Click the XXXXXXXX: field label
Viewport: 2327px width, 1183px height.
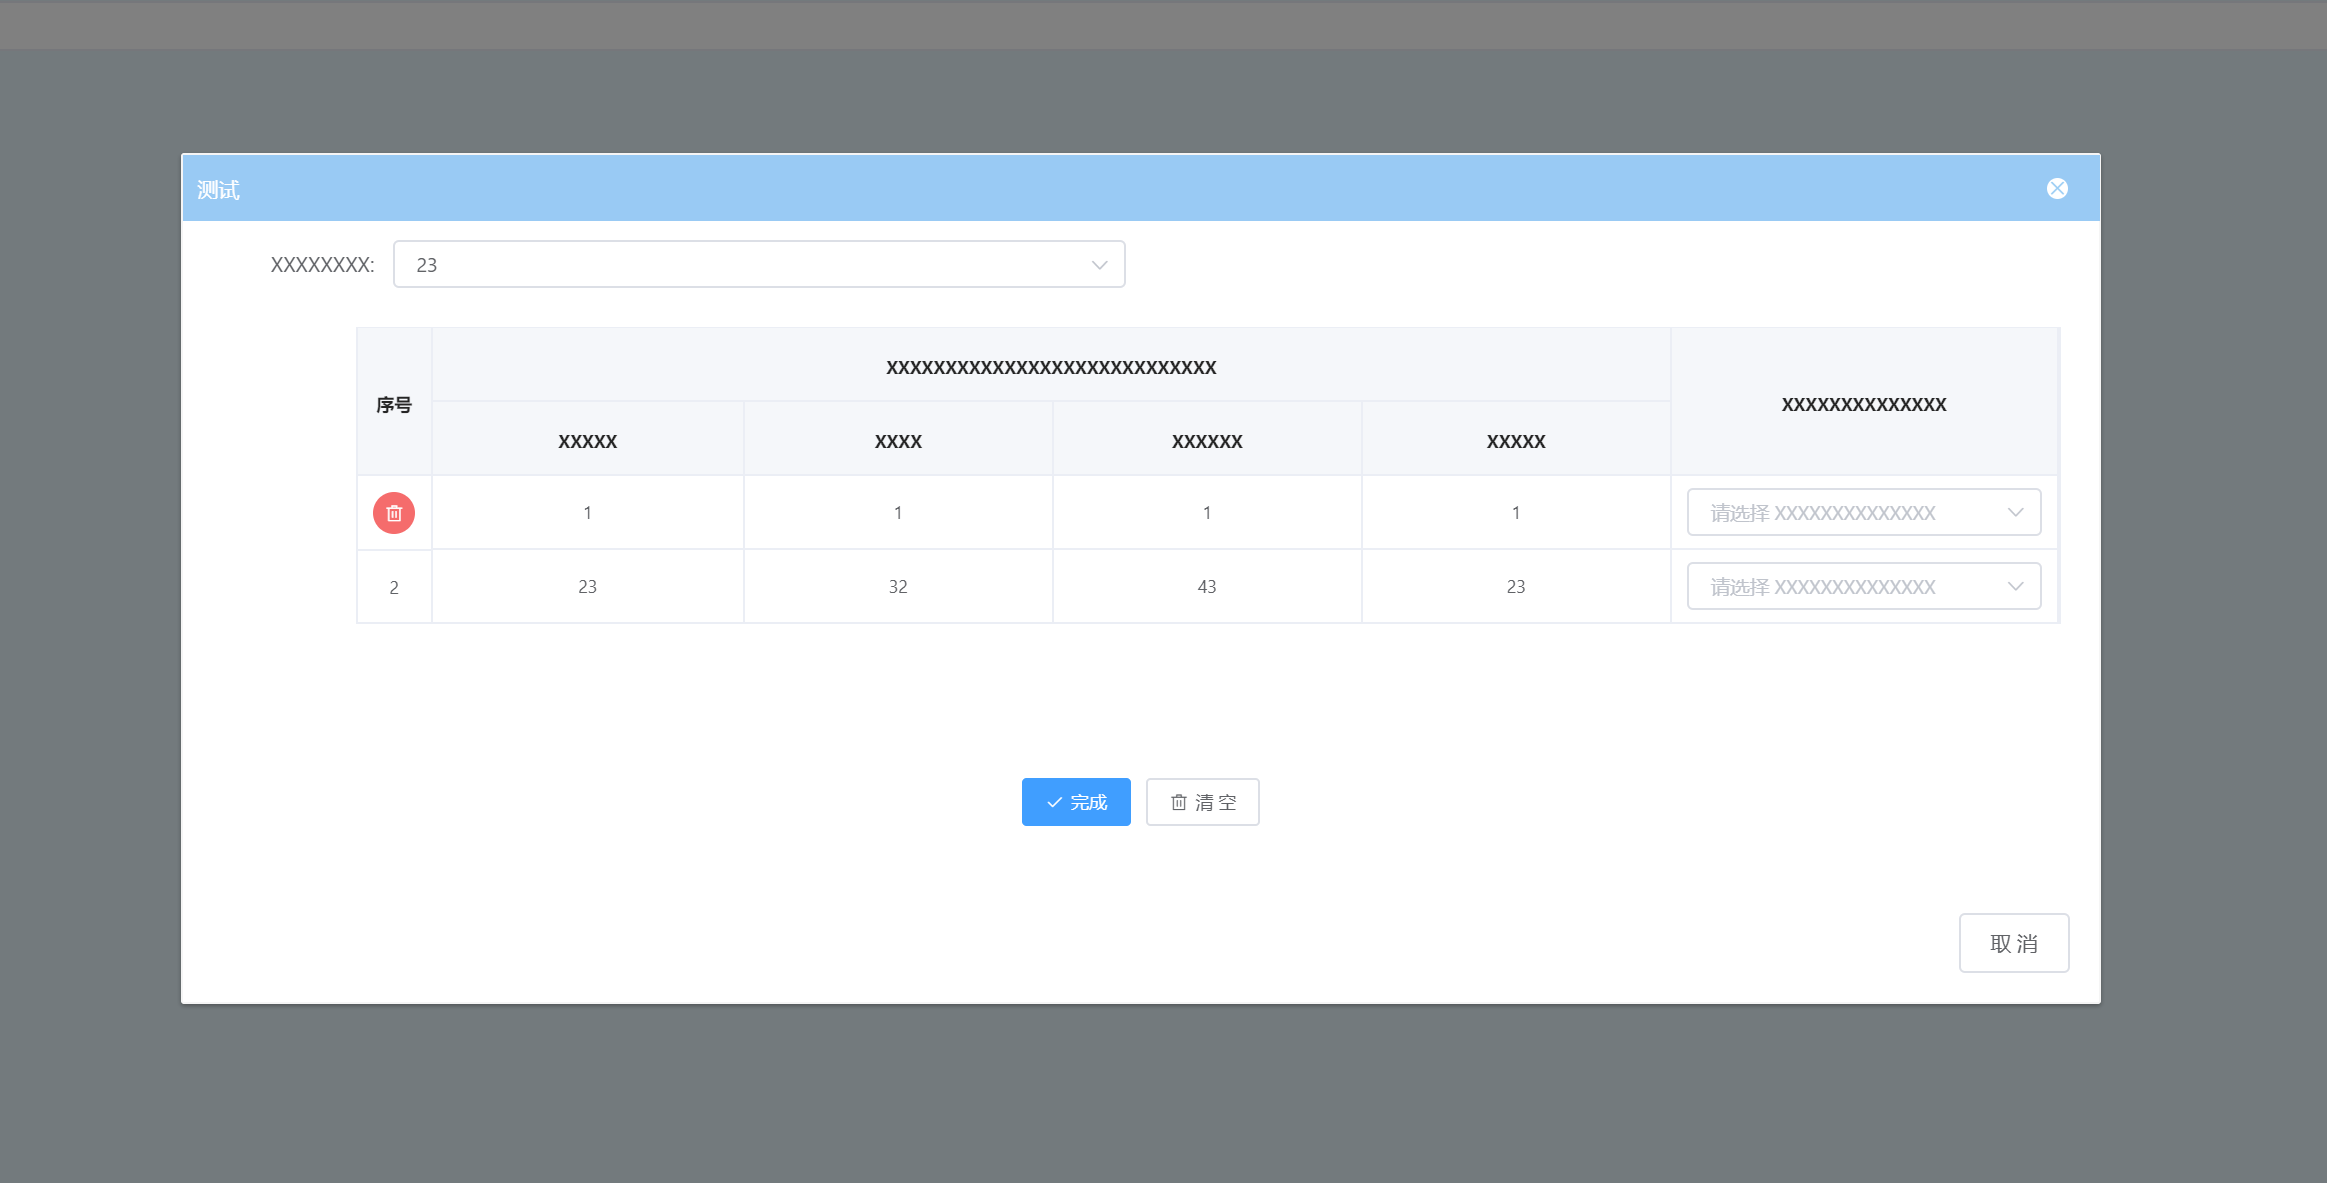[322, 265]
